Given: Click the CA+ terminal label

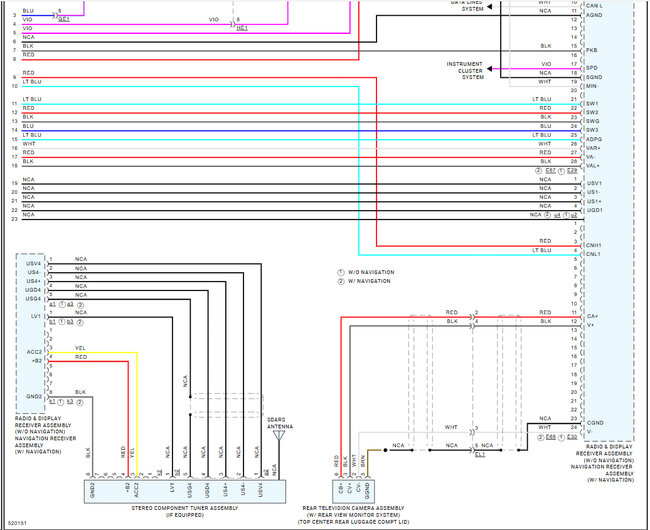Looking at the screenshot, I should [592, 316].
